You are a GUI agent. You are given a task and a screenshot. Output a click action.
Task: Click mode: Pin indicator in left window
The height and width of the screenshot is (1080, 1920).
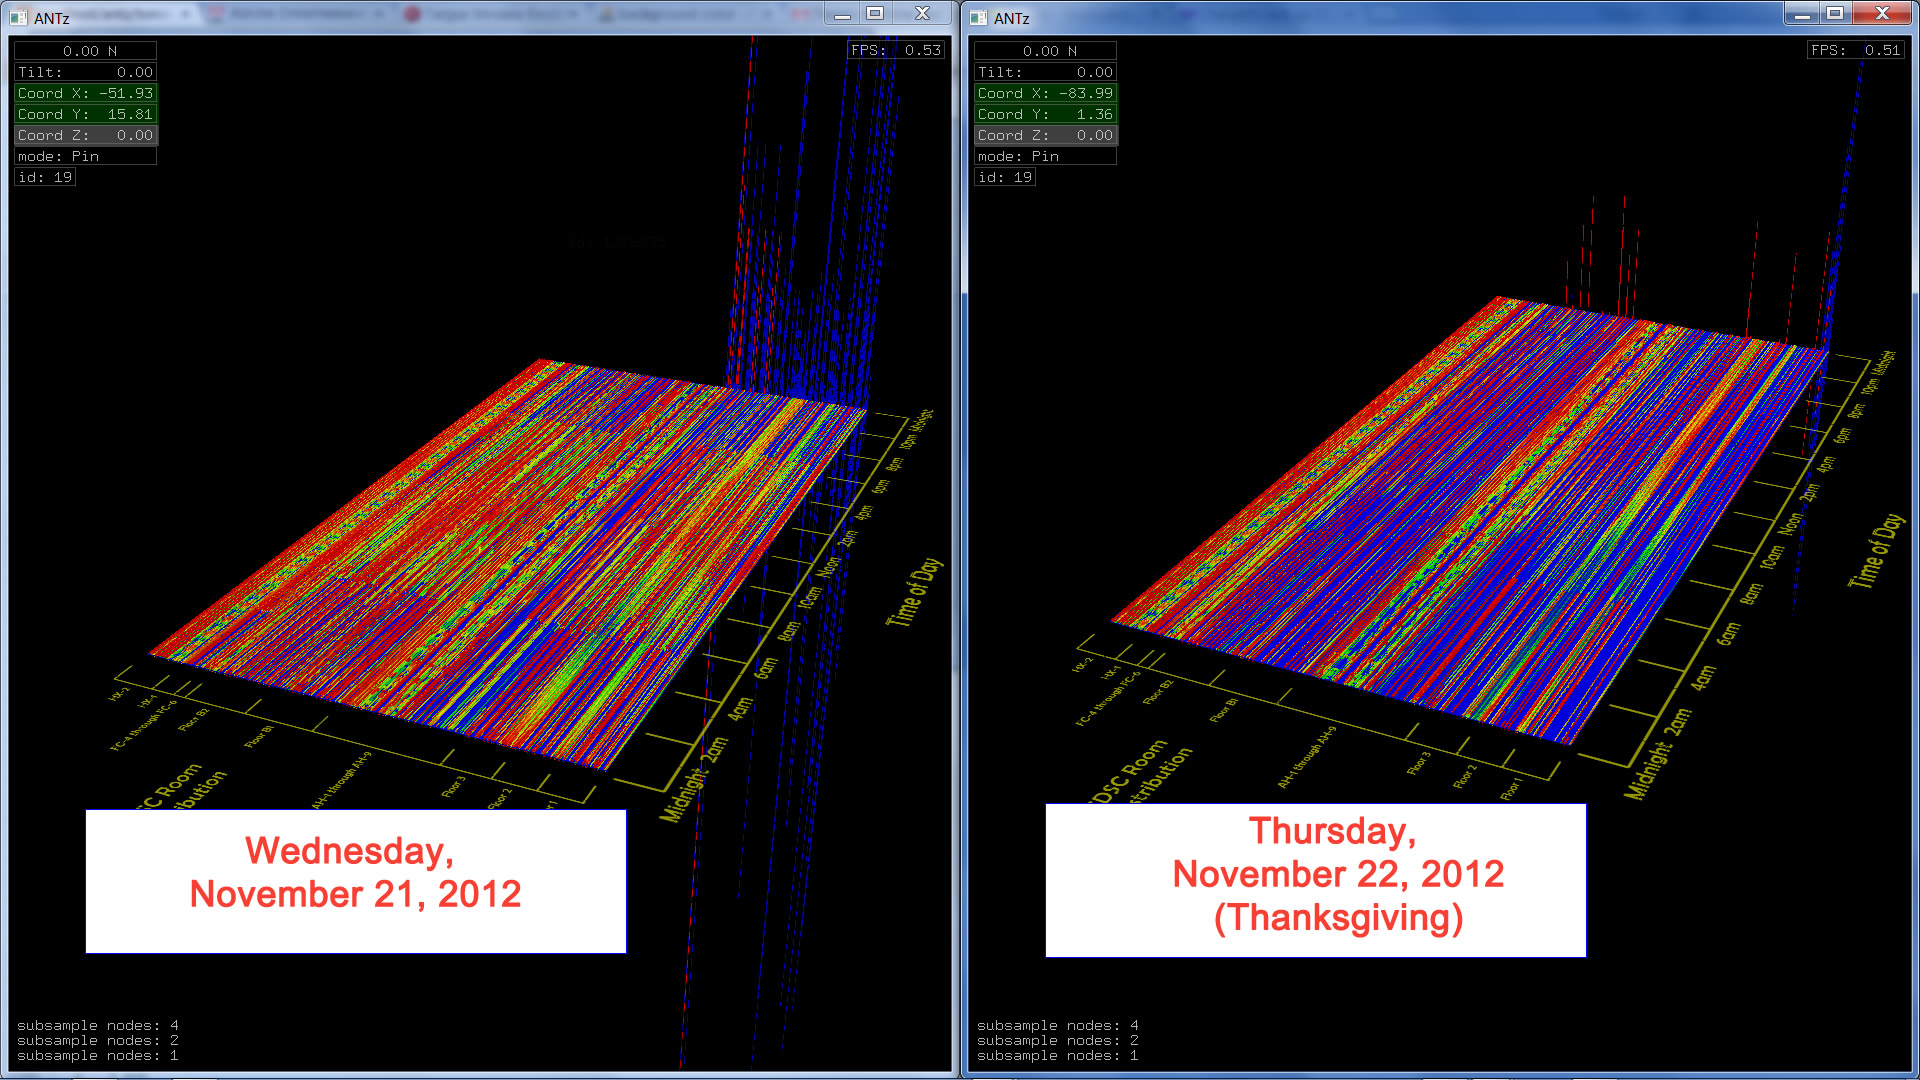85,156
